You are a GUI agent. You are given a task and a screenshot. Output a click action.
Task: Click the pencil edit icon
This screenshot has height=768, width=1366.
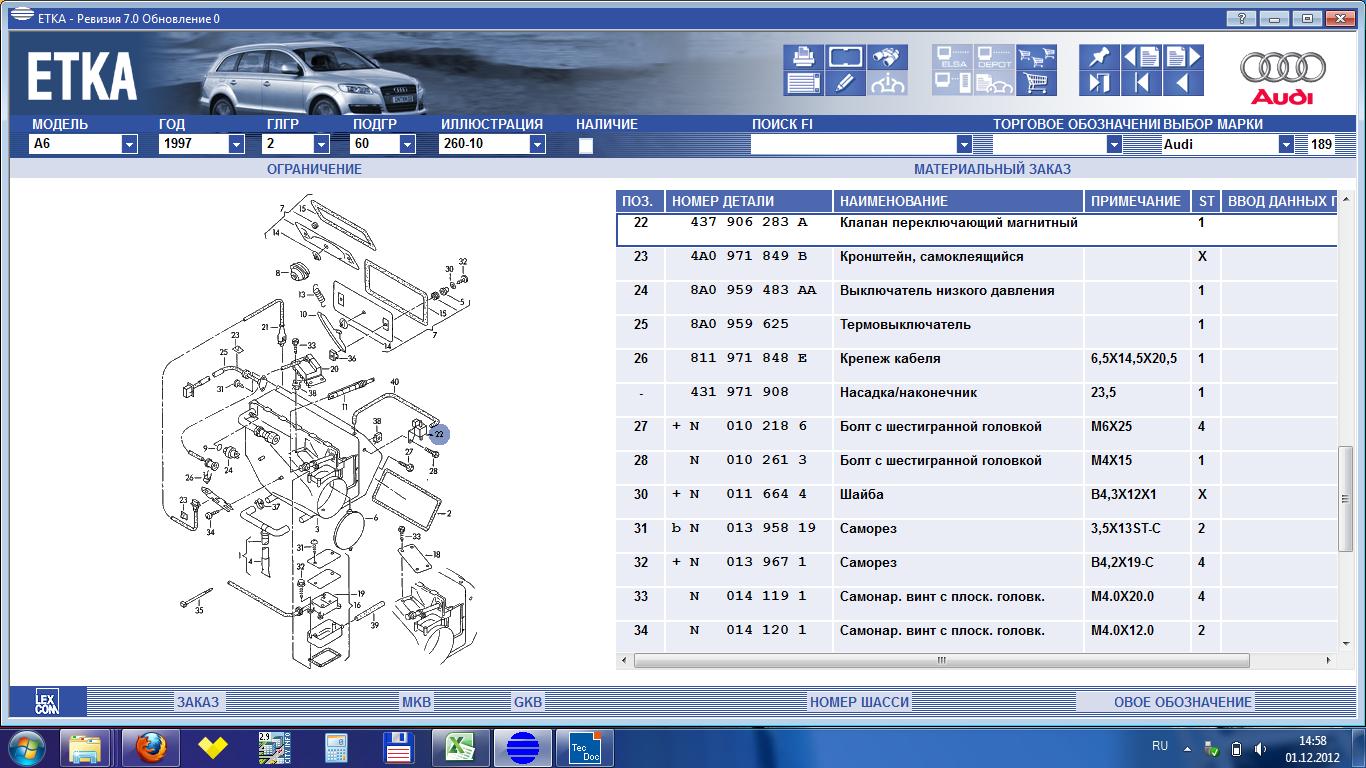pos(846,83)
